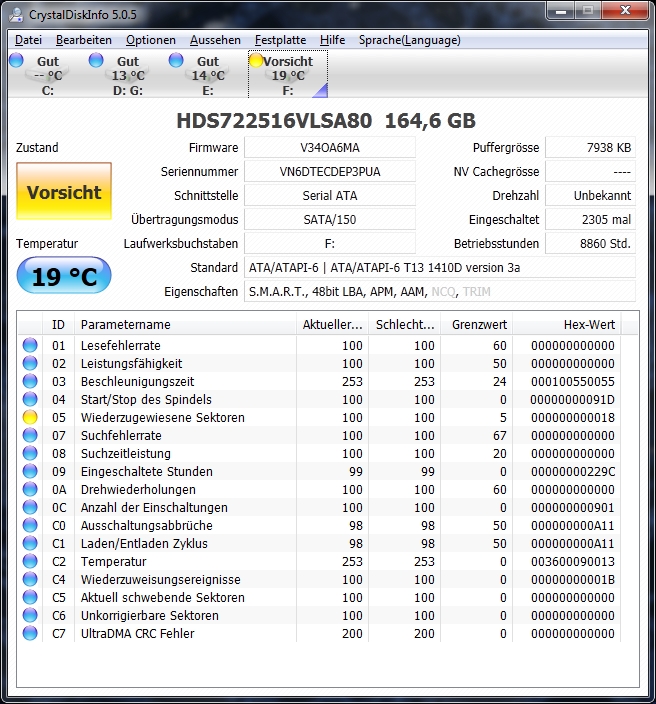Select the Lesefehlerrate row text
This screenshot has width=656, height=704.
[120, 345]
